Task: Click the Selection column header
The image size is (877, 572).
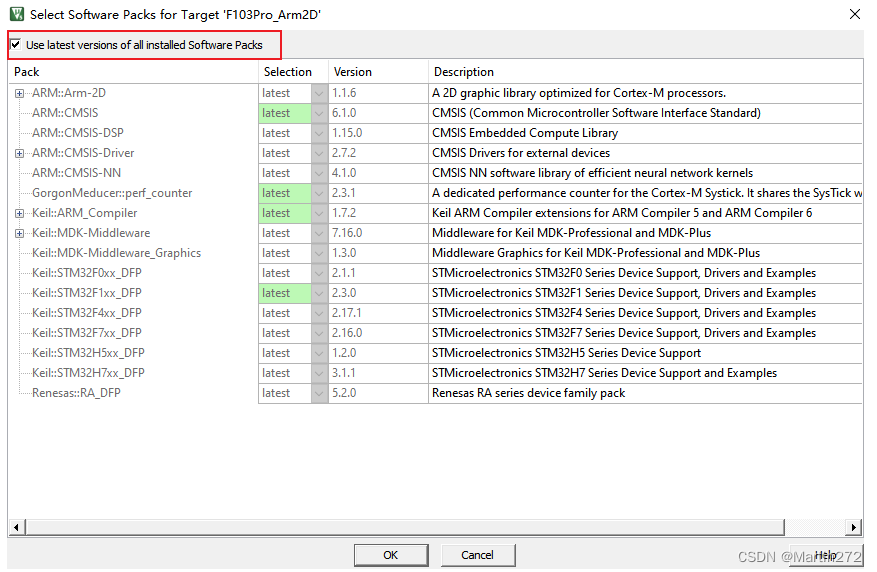Action: coord(293,72)
